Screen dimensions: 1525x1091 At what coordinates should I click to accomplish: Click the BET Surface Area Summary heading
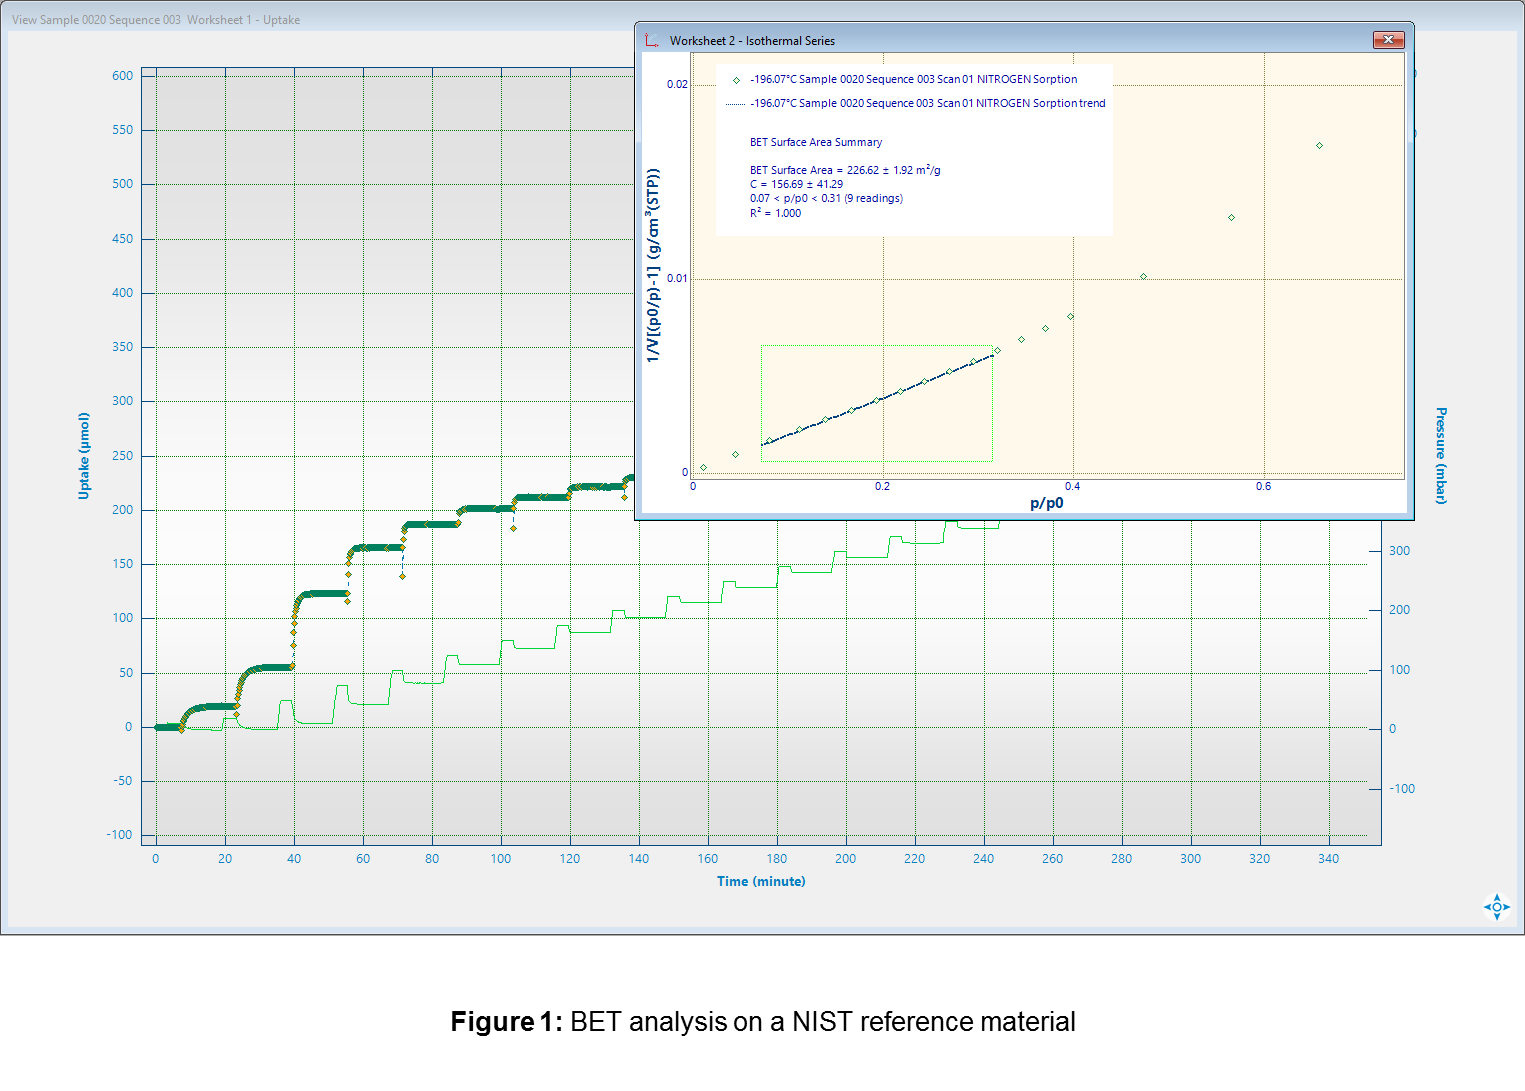815,143
